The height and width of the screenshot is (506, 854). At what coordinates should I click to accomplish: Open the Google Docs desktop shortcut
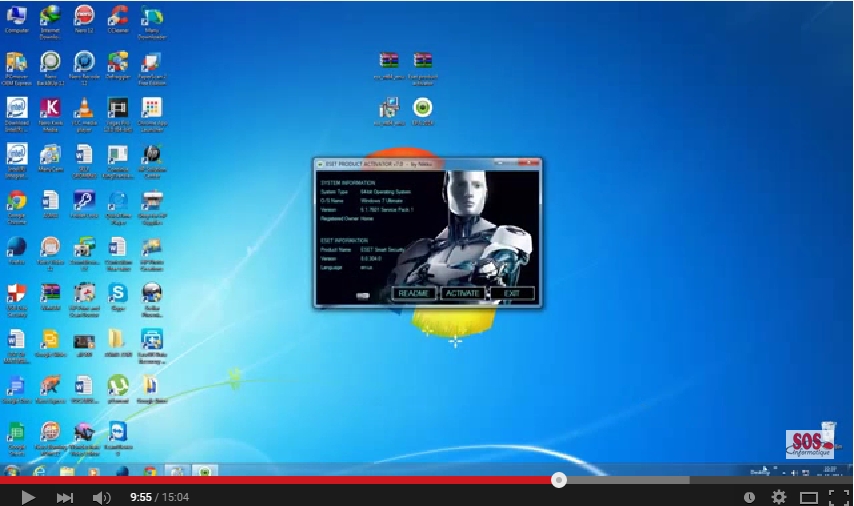(16, 389)
